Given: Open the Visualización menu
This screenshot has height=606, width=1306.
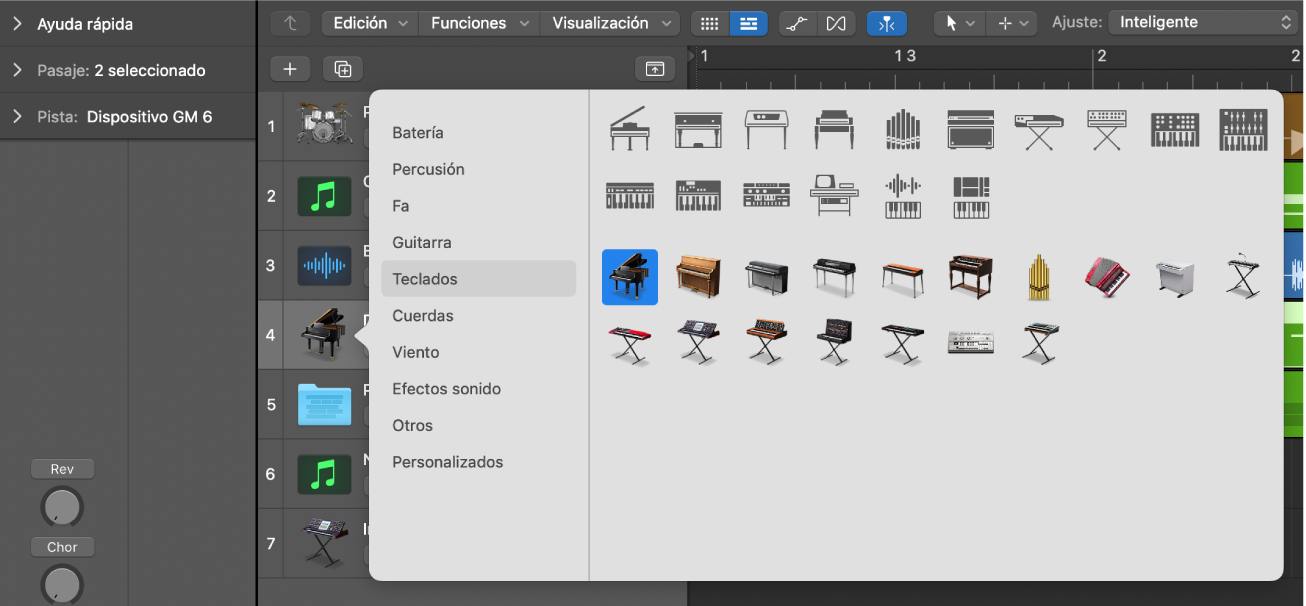Looking at the screenshot, I should (610, 22).
